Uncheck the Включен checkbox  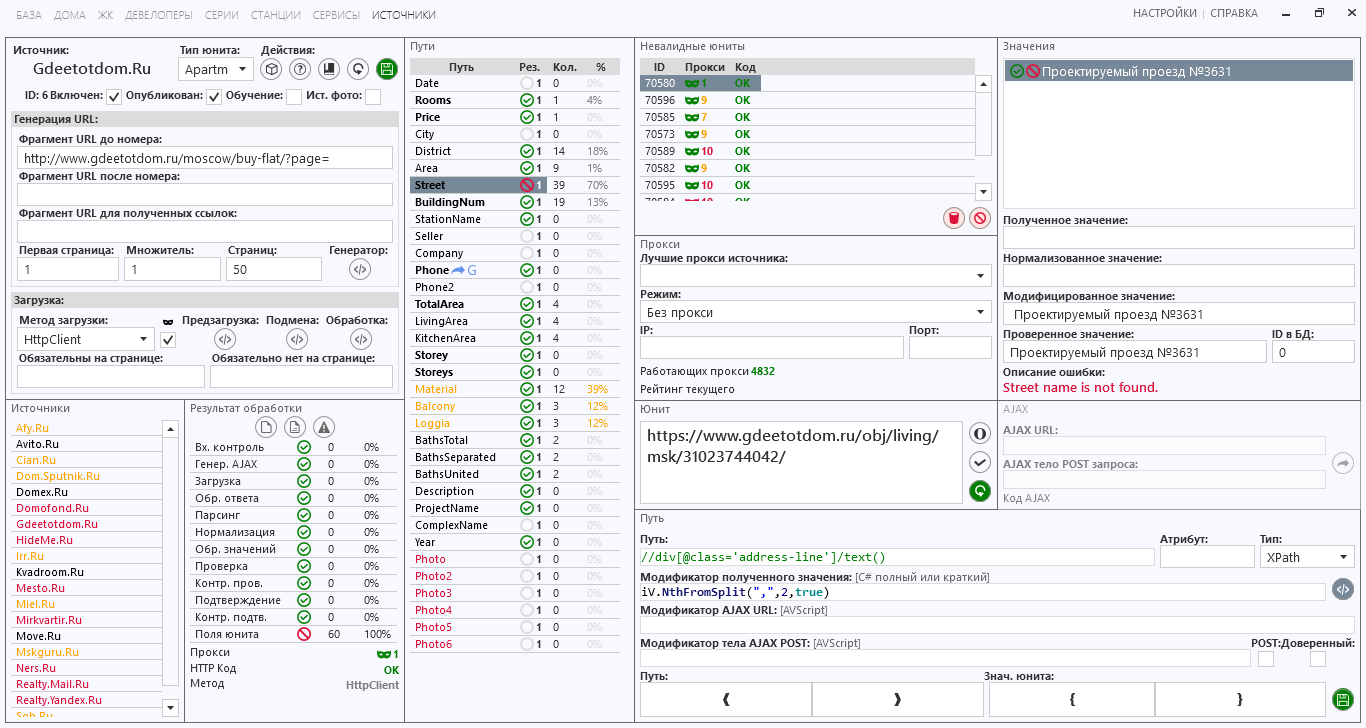tap(115, 97)
